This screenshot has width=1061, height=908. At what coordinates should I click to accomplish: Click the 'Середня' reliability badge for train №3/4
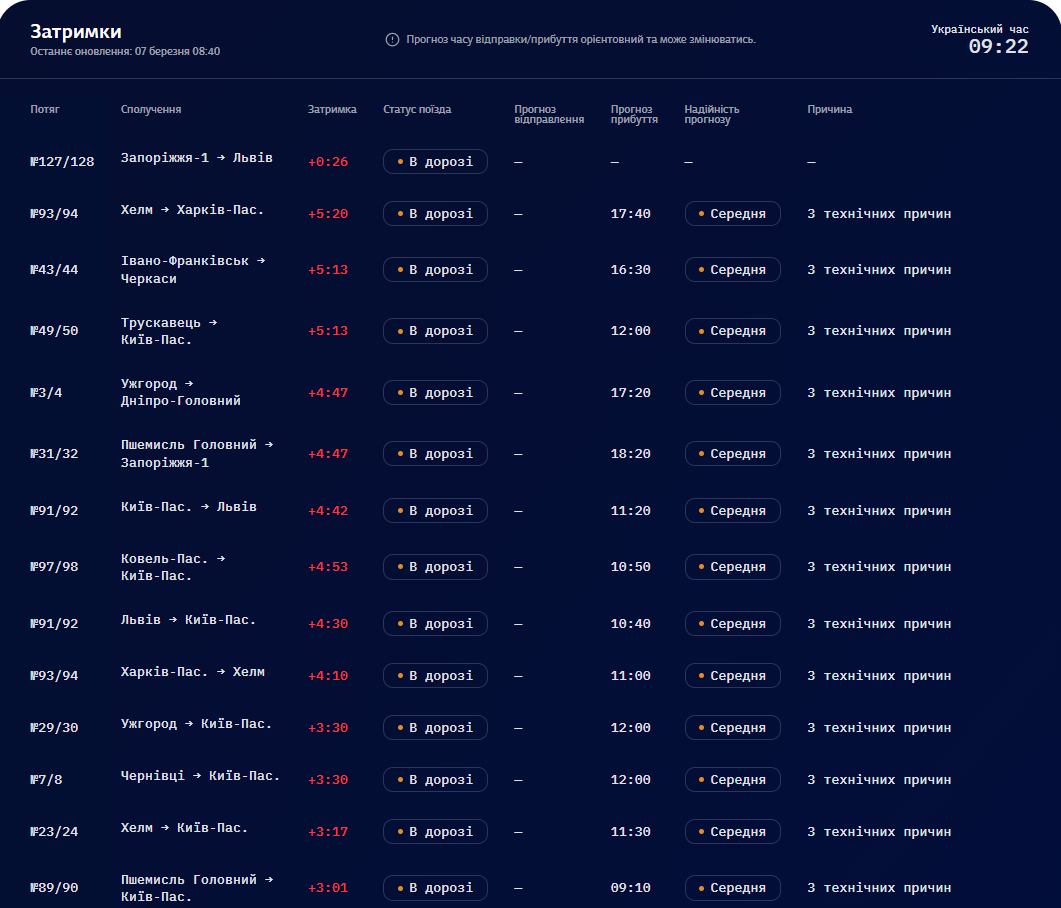click(x=732, y=393)
